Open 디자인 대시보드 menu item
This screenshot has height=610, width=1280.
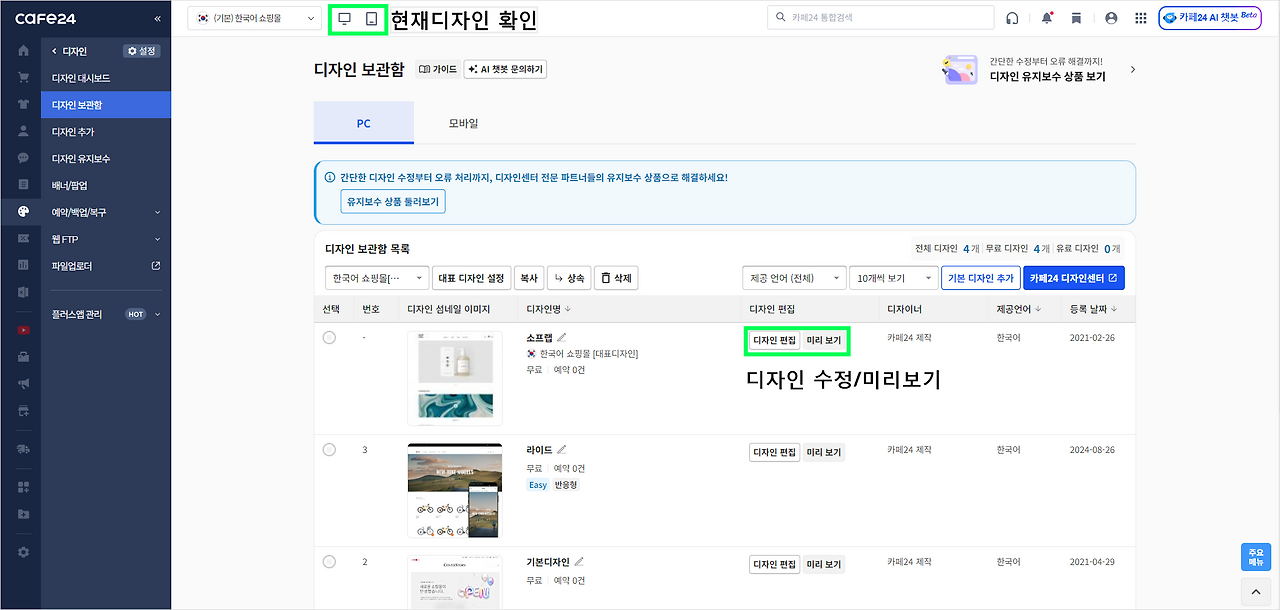[106, 78]
